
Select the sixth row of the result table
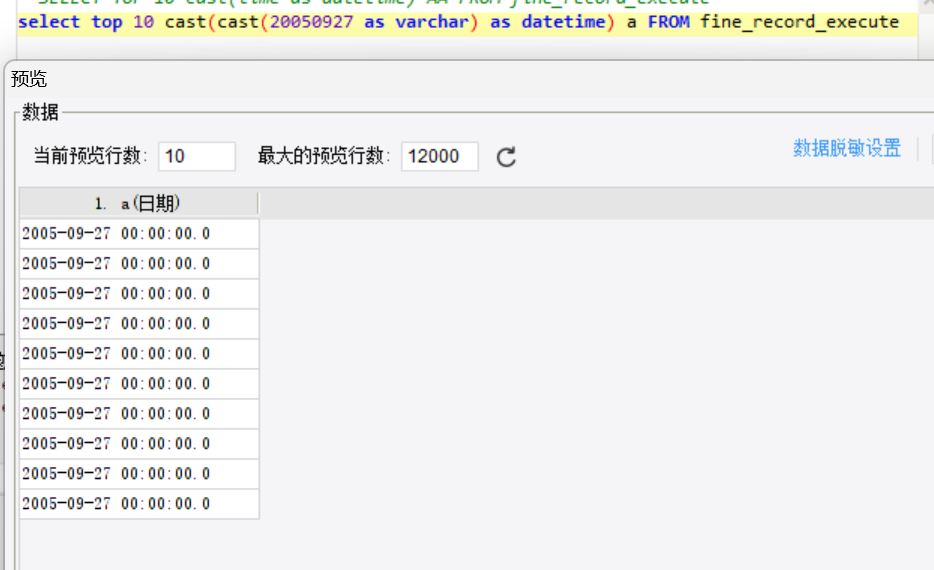click(139, 384)
